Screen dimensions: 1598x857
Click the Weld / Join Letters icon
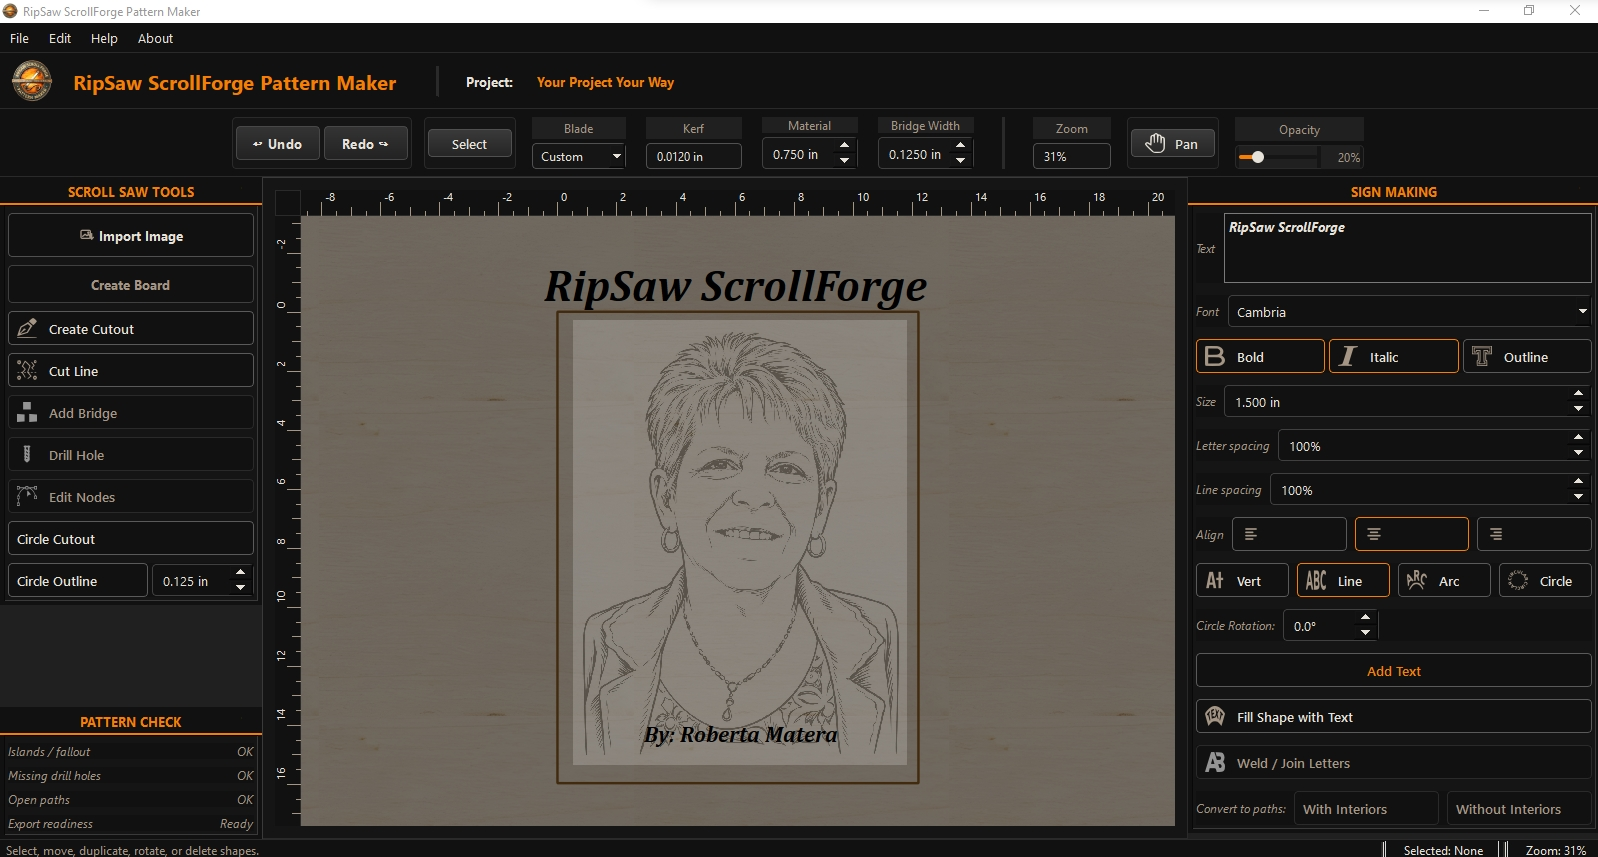click(1215, 762)
